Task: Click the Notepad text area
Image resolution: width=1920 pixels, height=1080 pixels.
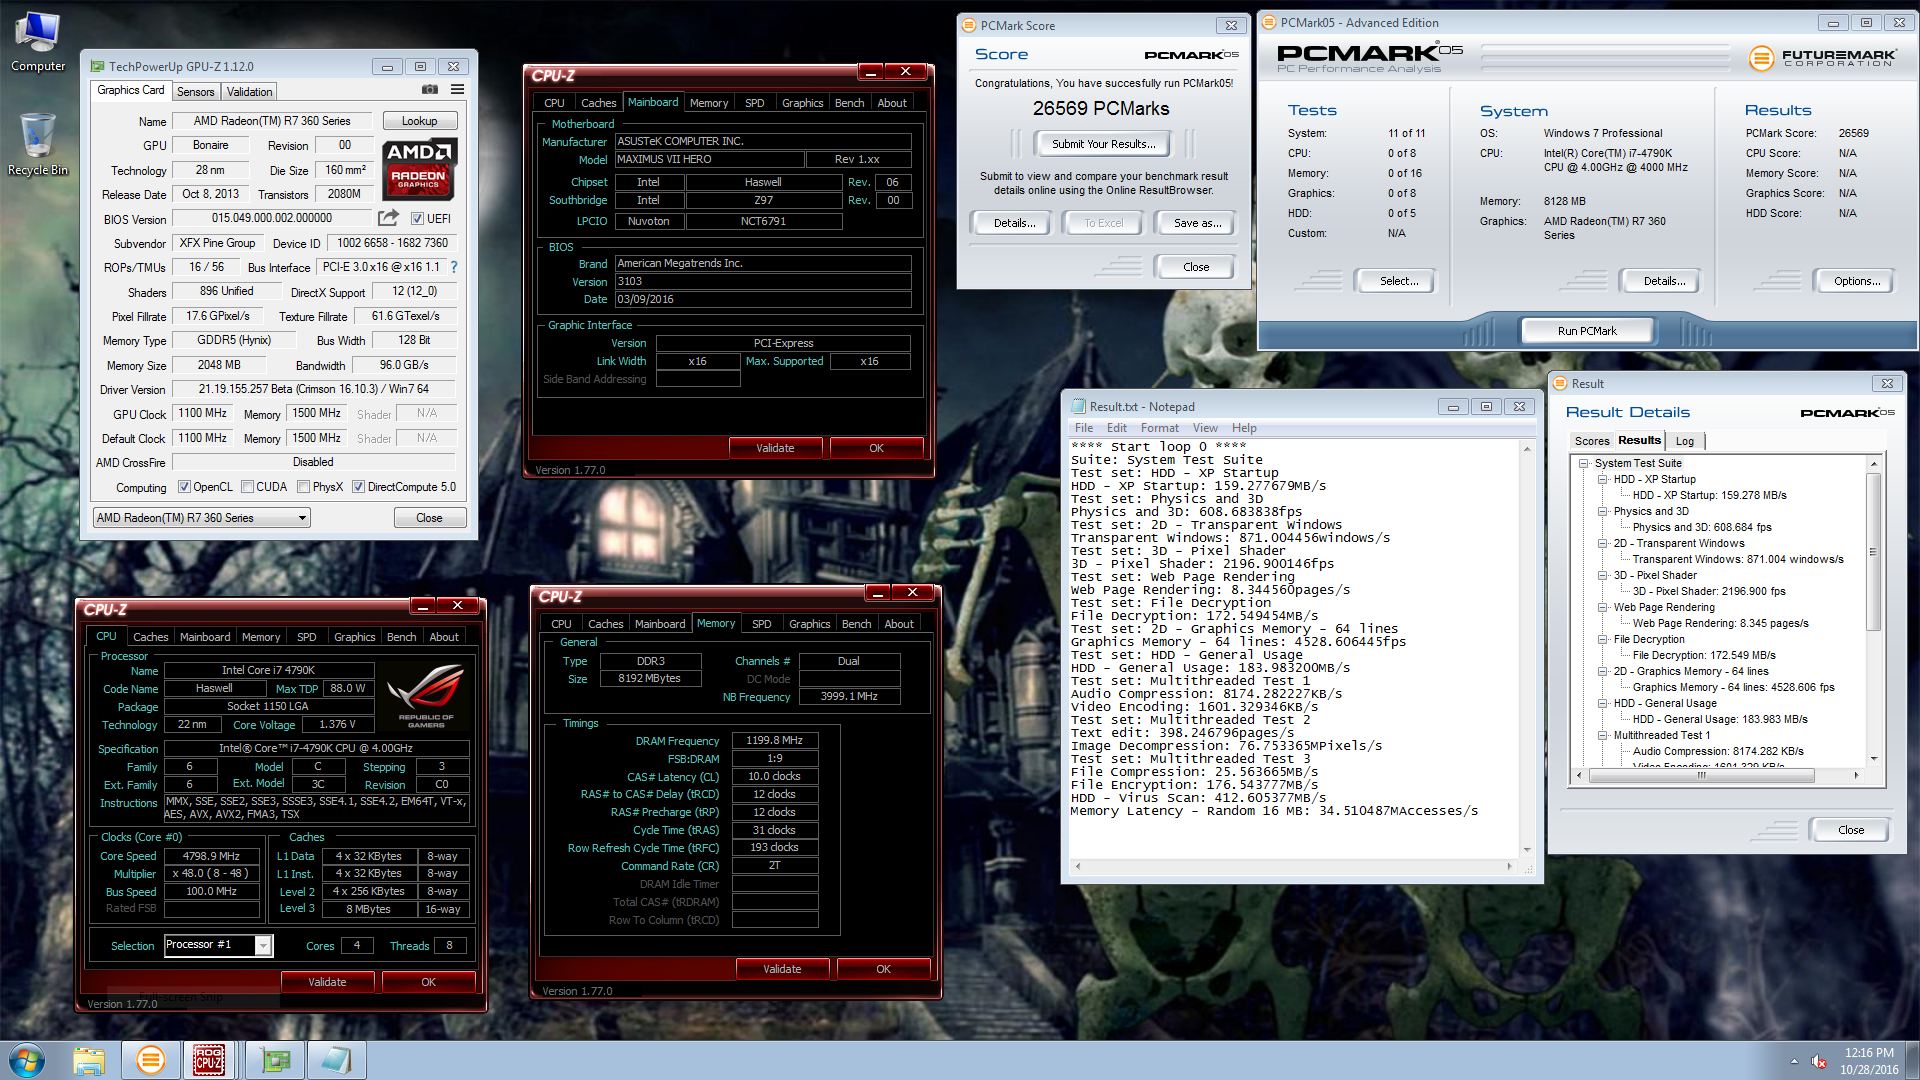Action: point(1295,650)
